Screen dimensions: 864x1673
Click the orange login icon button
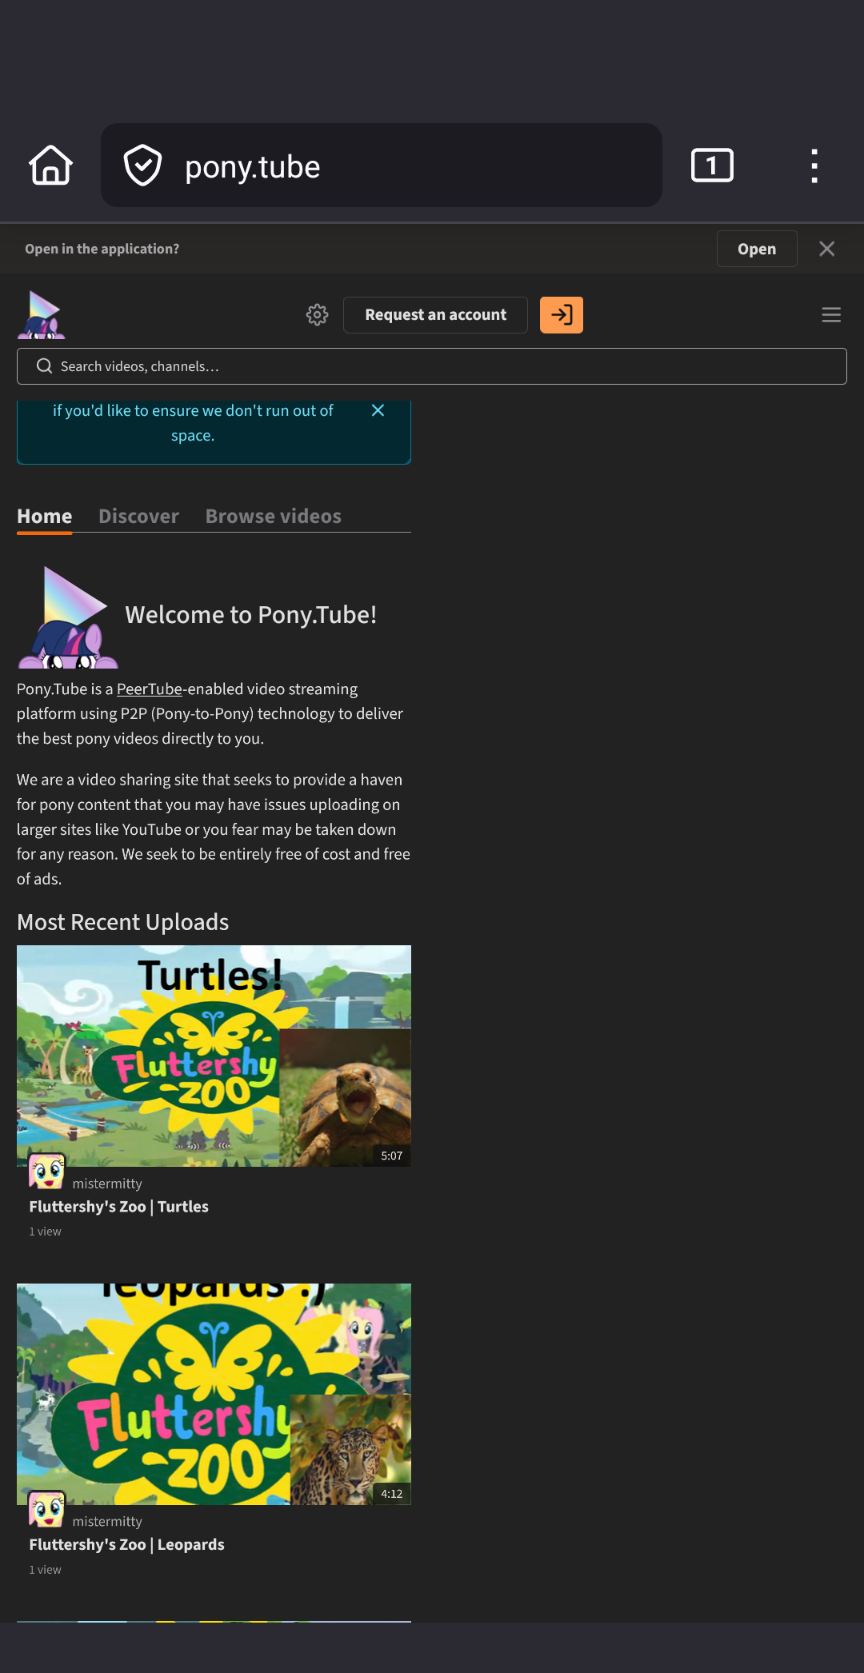click(x=561, y=315)
